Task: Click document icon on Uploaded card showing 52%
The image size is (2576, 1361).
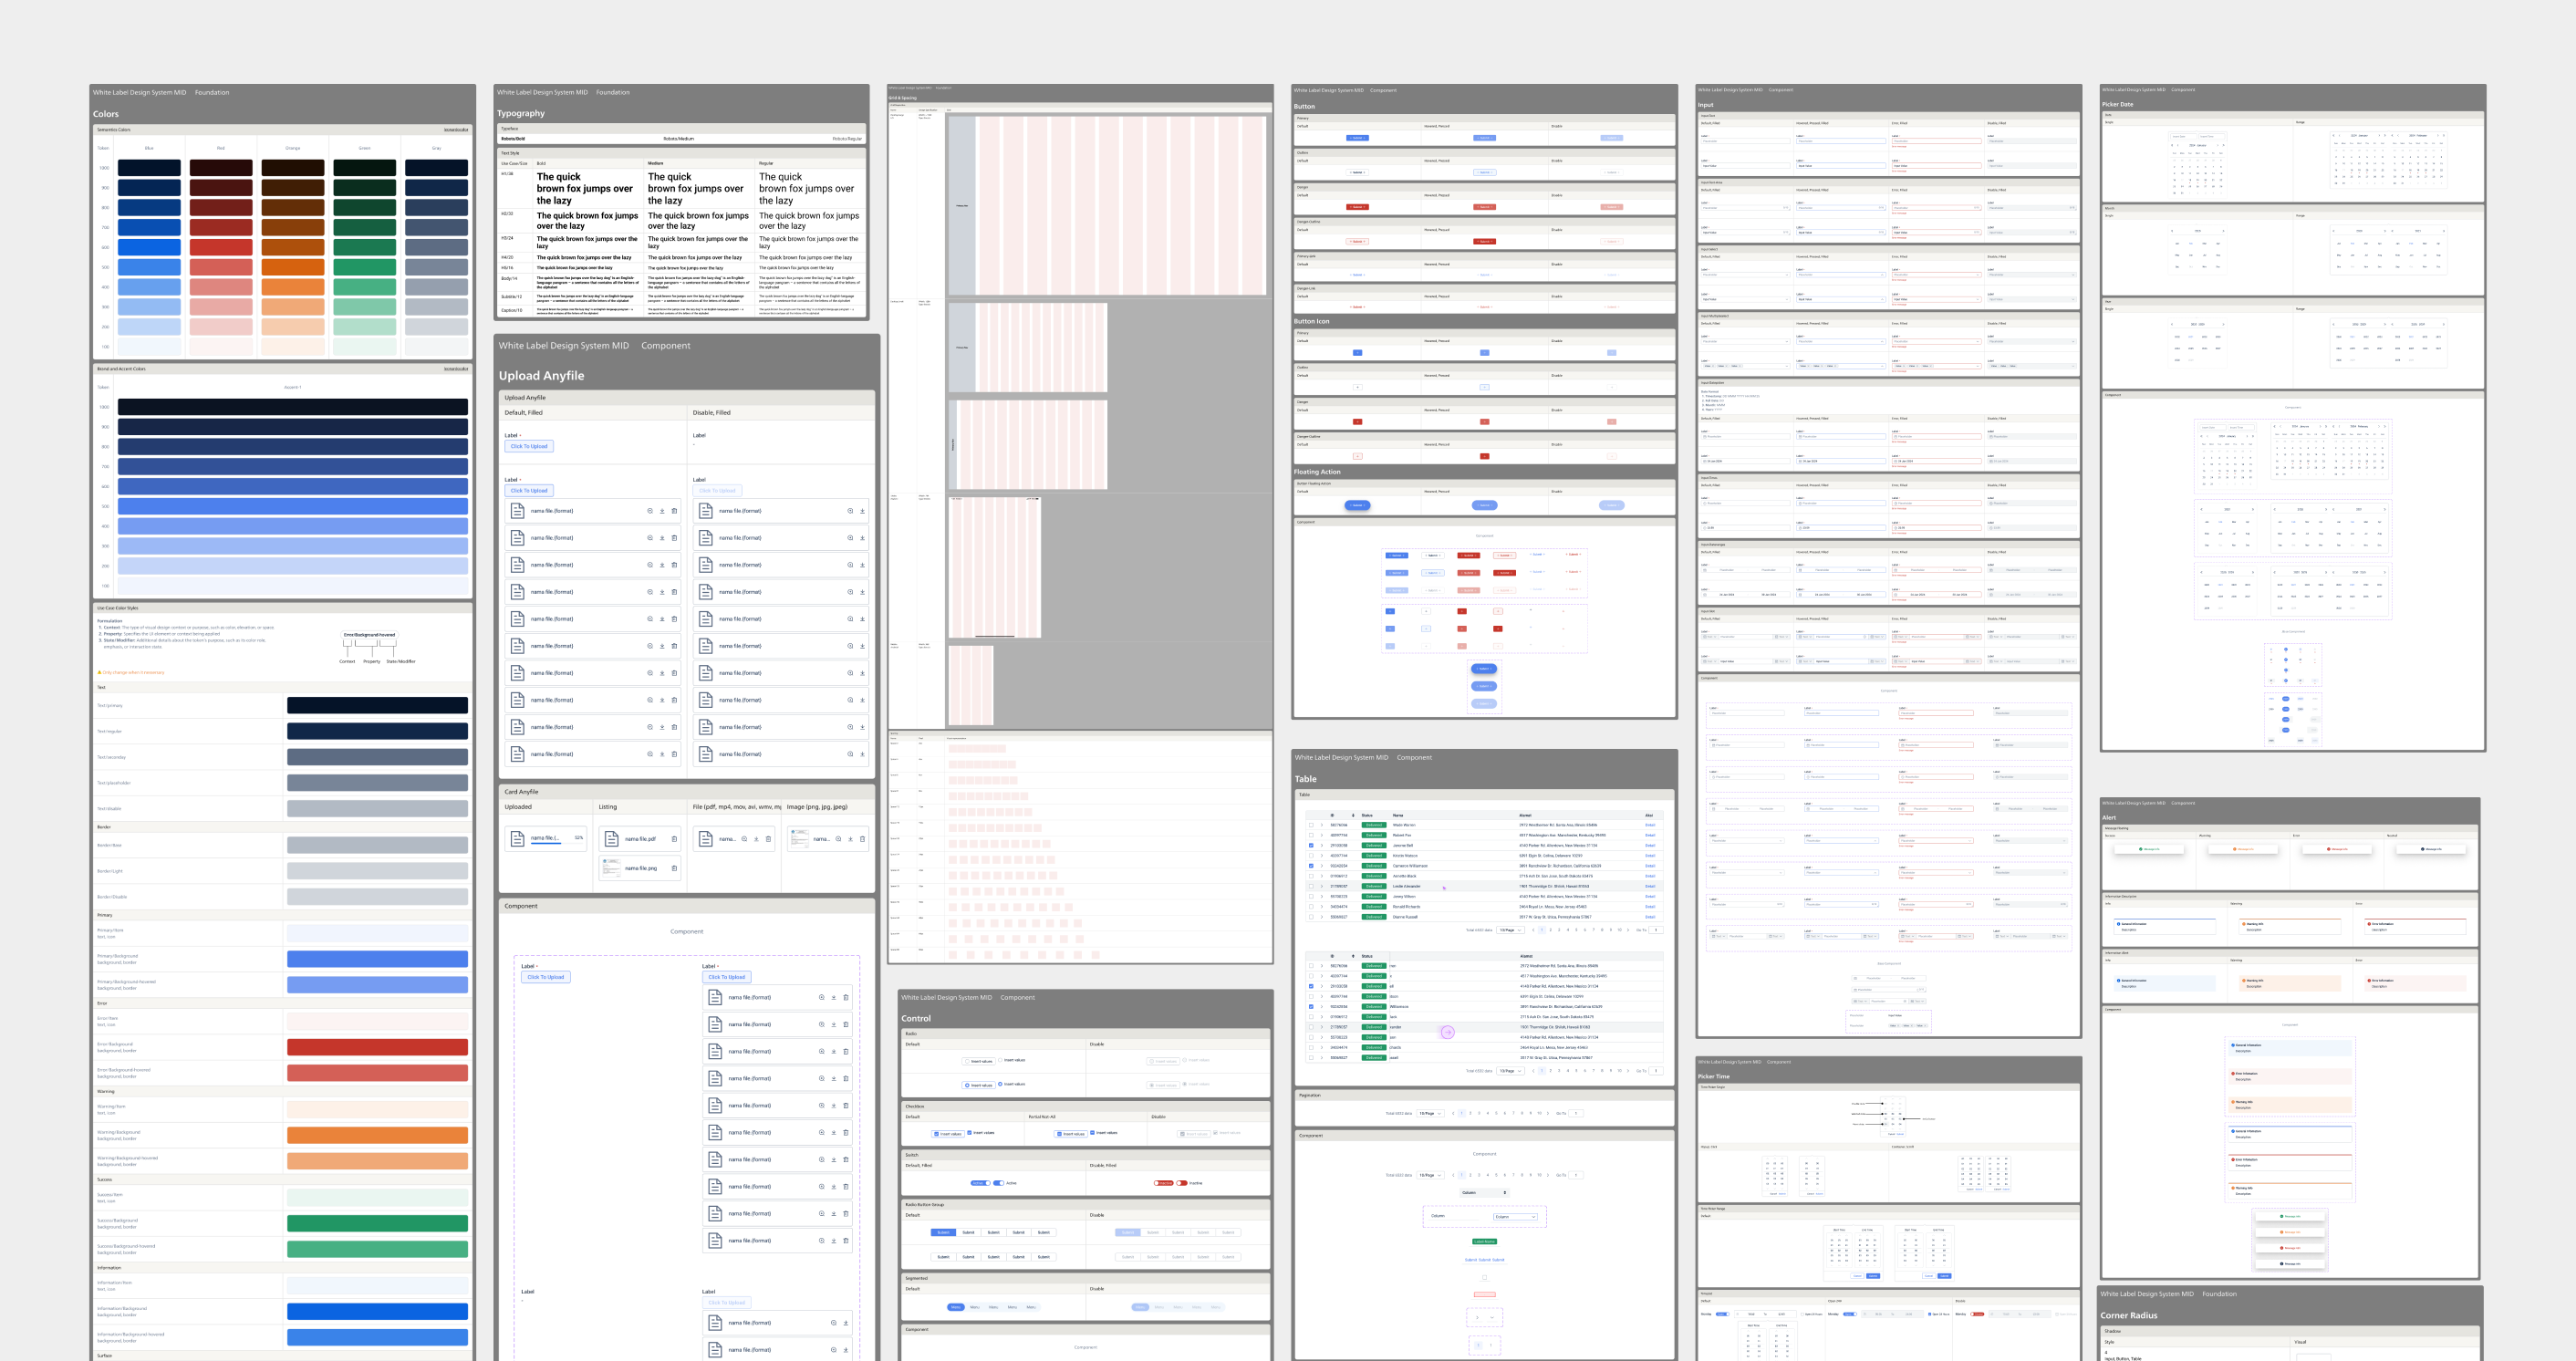Action: (x=517, y=839)
